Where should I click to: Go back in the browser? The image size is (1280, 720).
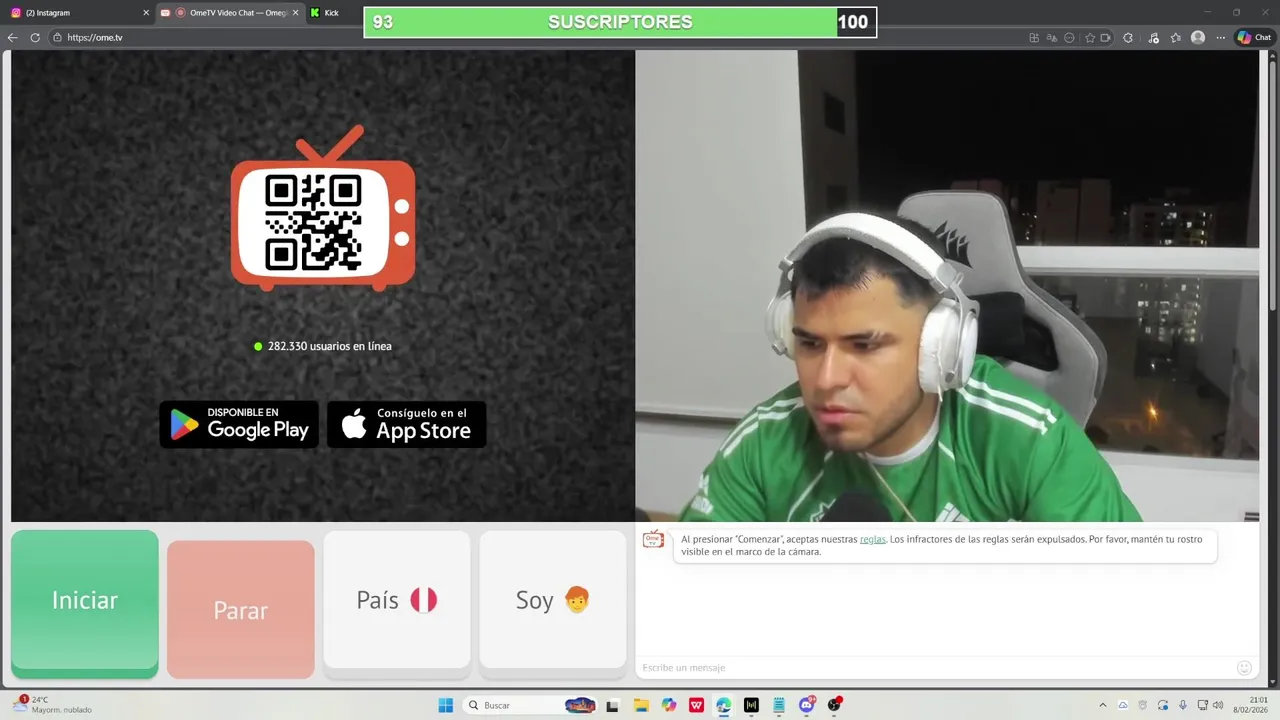point(13,38)
